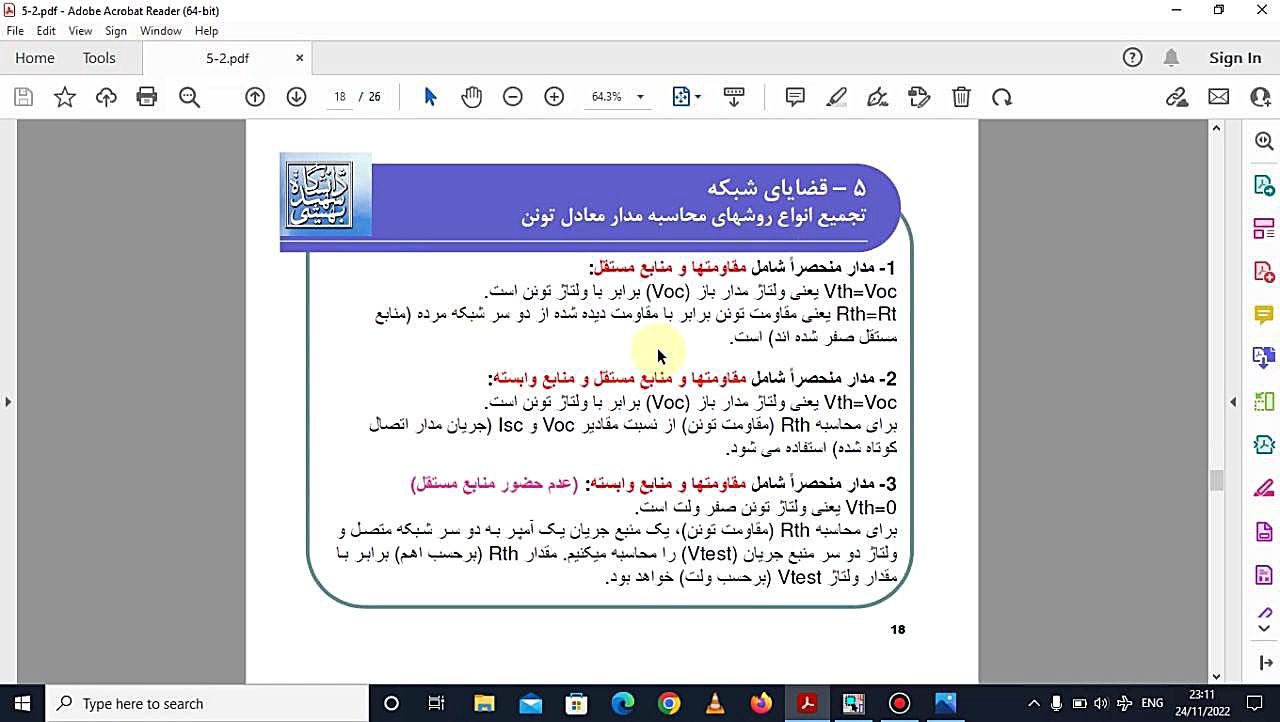
Task: Switch the ENG input language
Action: click(1152, 703)
